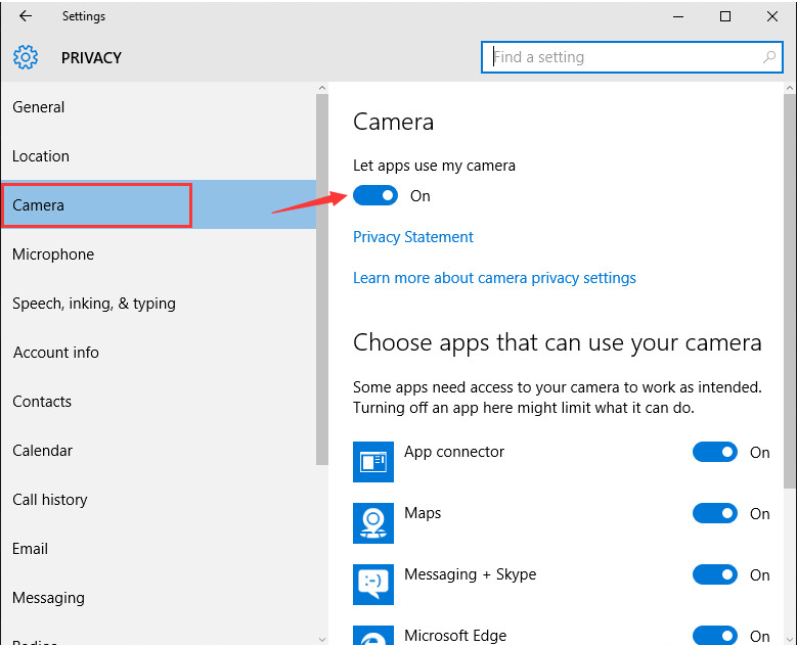Viewport: 797px width, 645px height.
Task: Focus the Find a setting search box
Action: pyautogui.click(x=632, y=57)
